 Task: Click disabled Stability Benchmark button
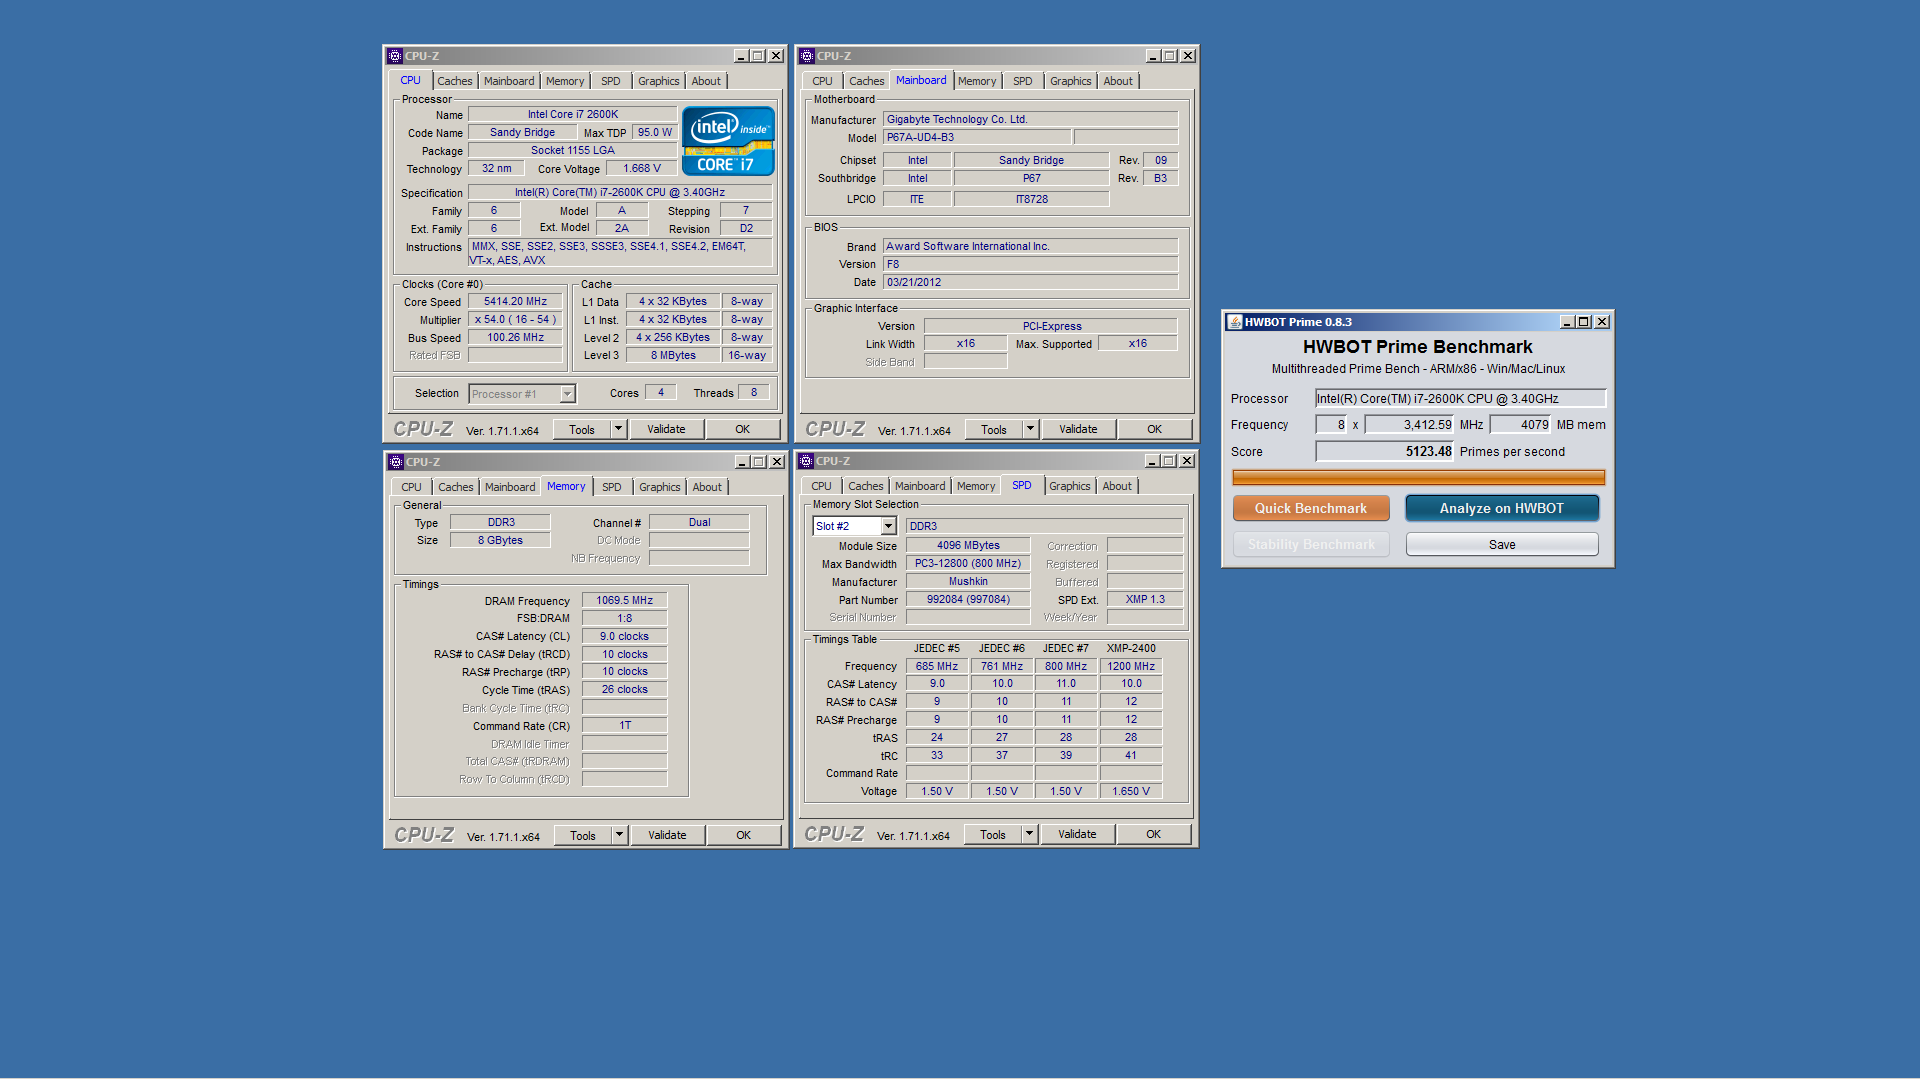pos(1311,545)
